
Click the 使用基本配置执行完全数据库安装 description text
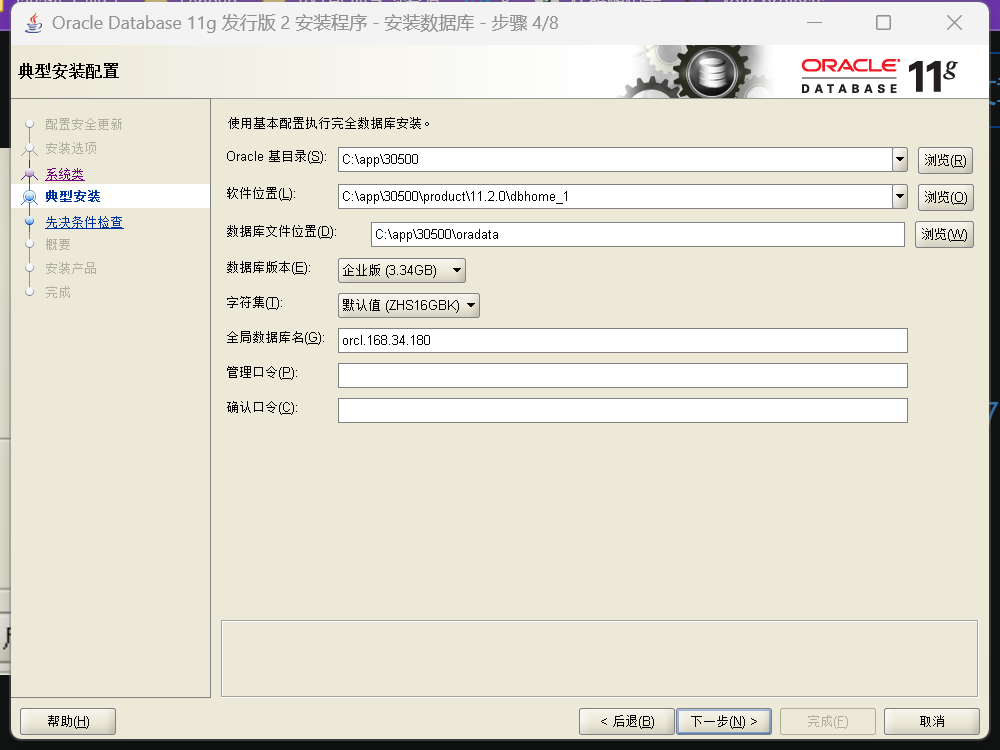click(x=329, y=123)
